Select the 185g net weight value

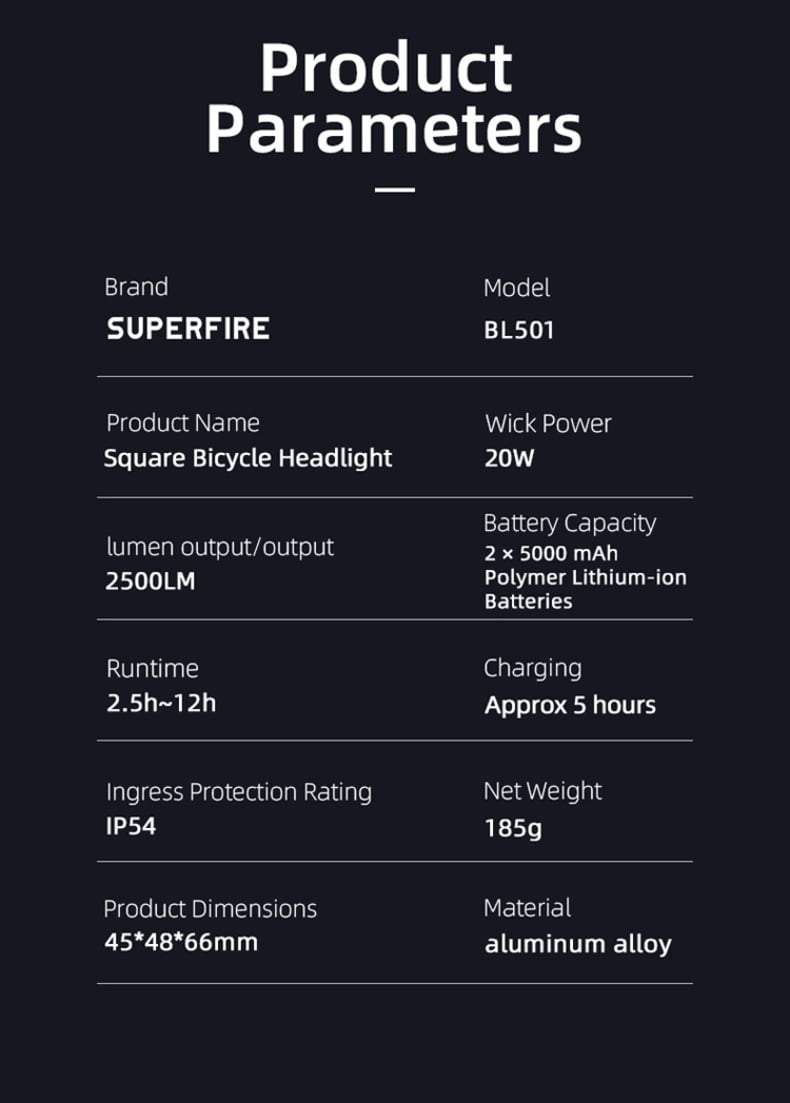coord(513,828)
